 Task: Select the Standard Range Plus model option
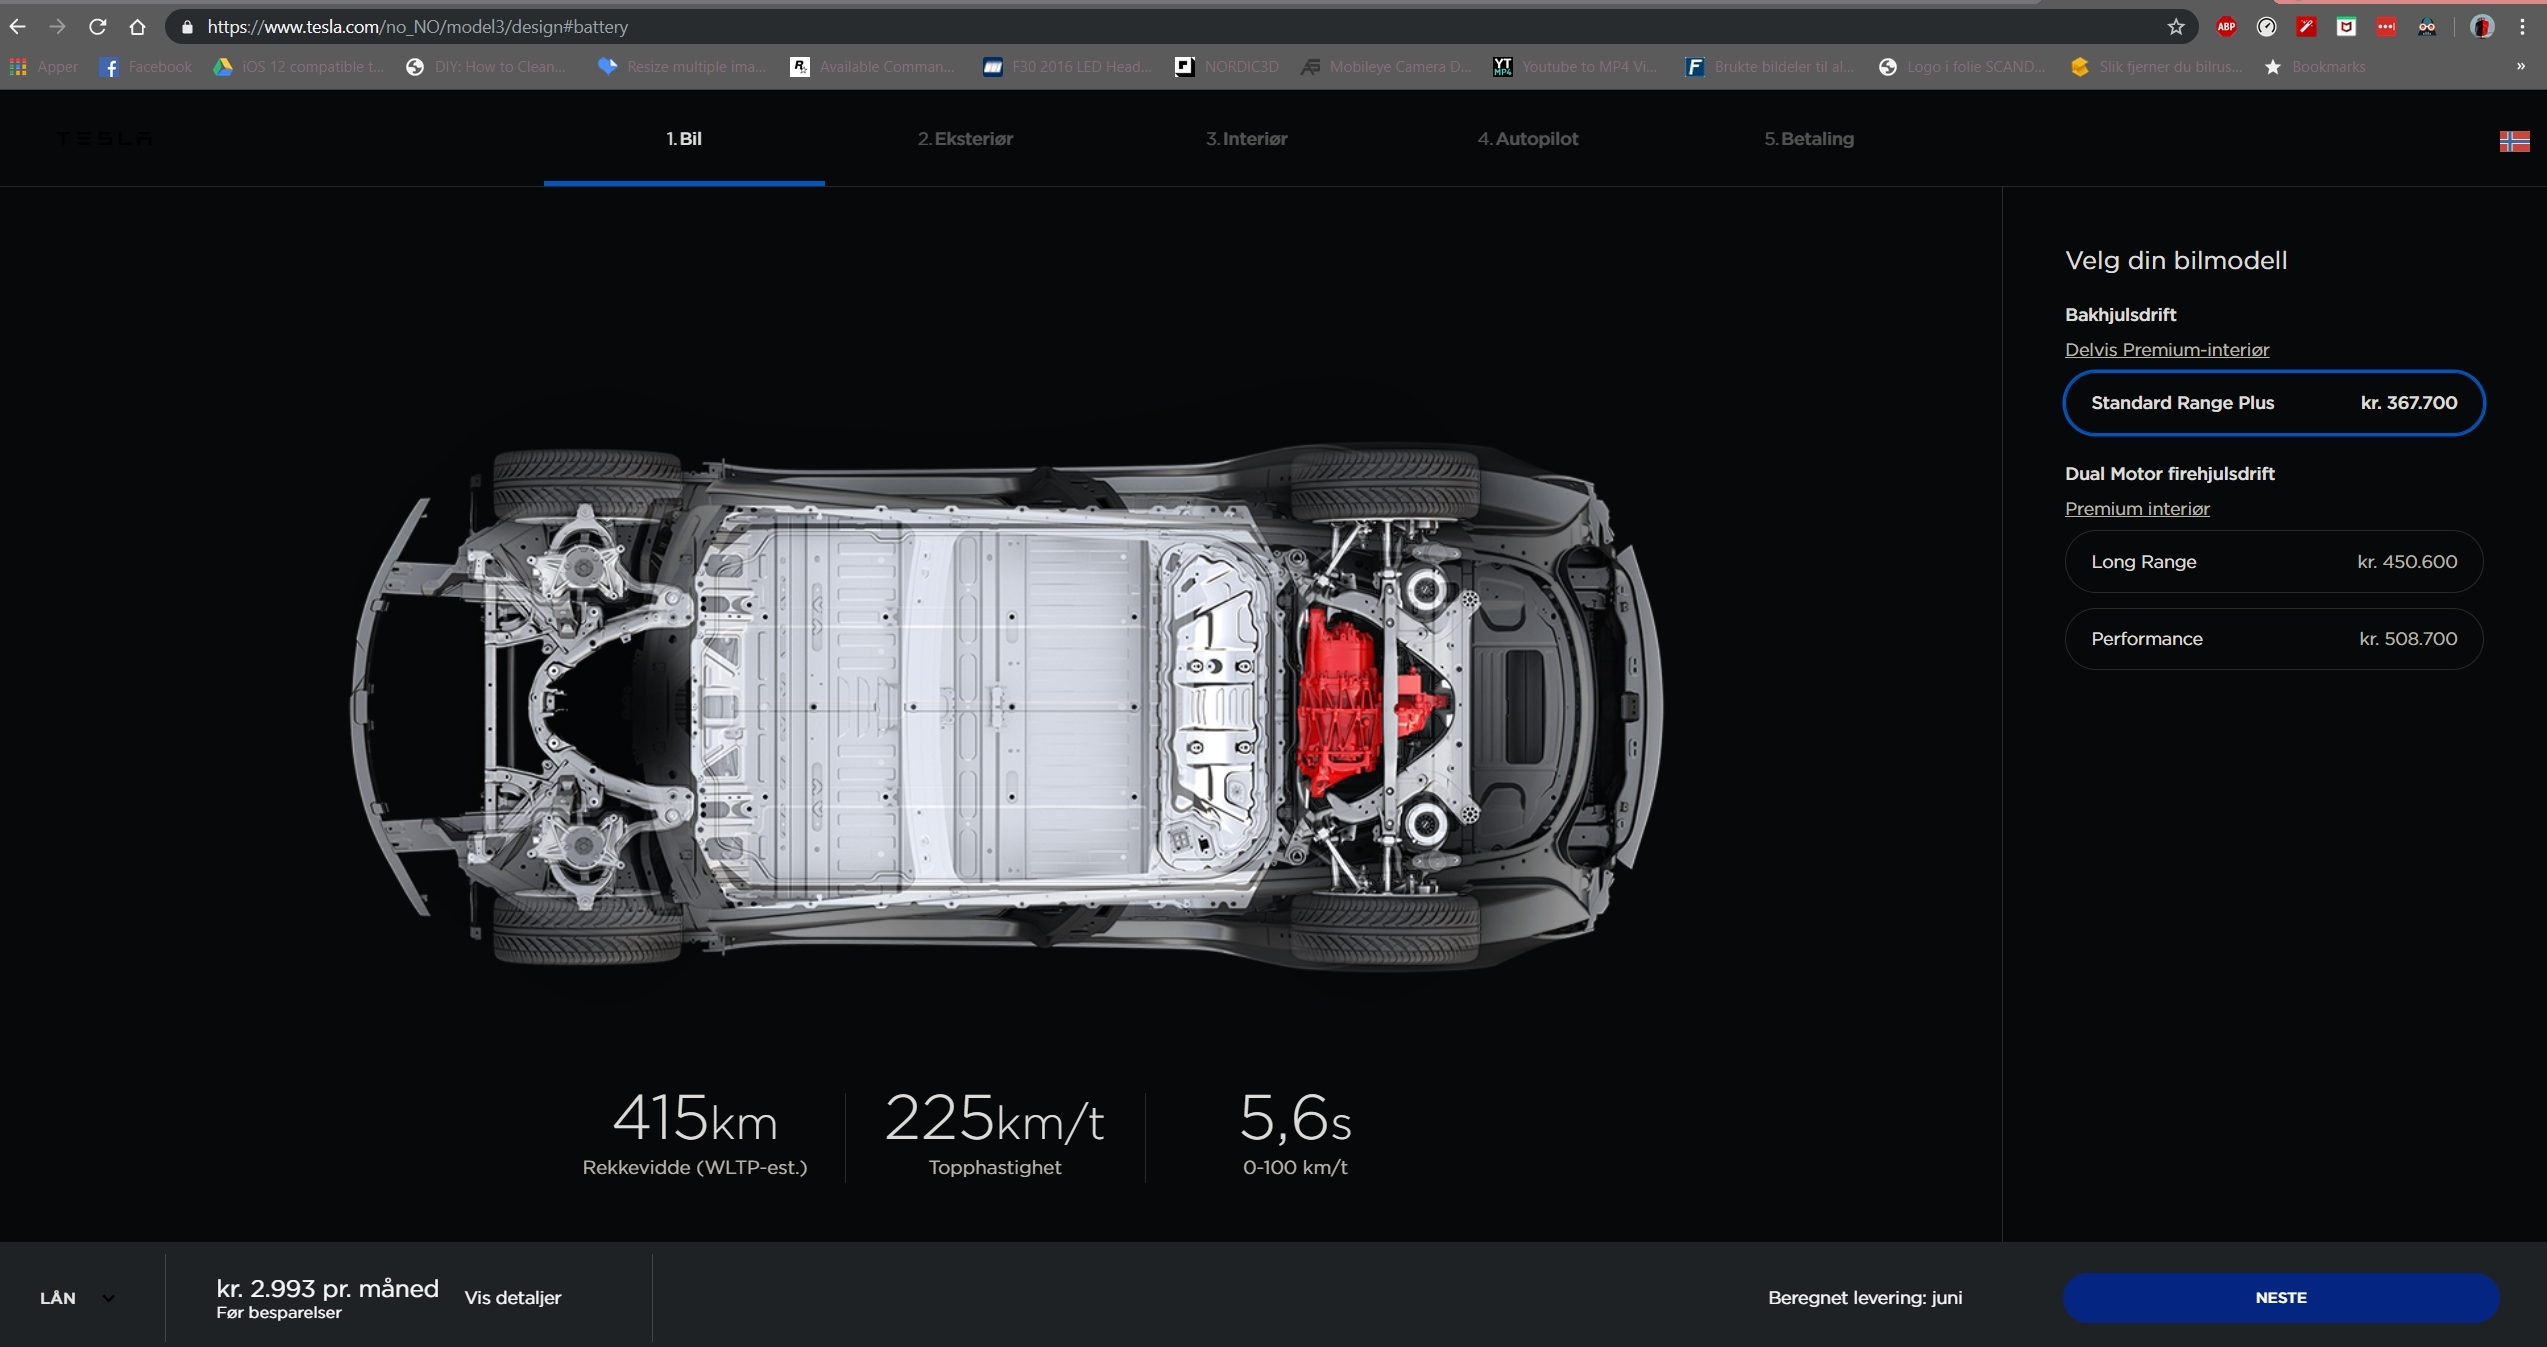pos(2273,403)
